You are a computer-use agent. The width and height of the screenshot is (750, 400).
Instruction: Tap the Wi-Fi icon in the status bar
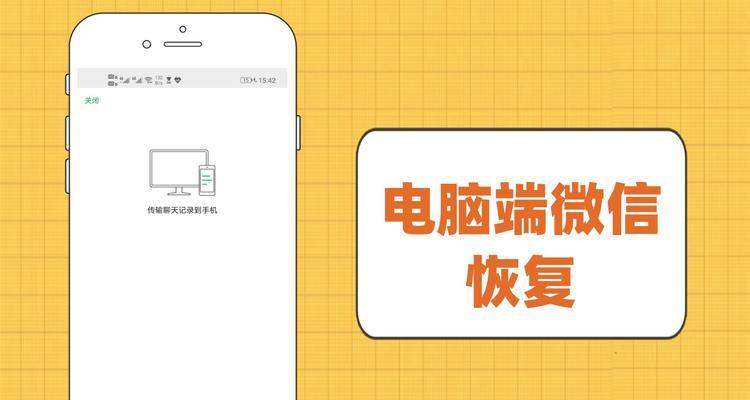pos(148,80)
